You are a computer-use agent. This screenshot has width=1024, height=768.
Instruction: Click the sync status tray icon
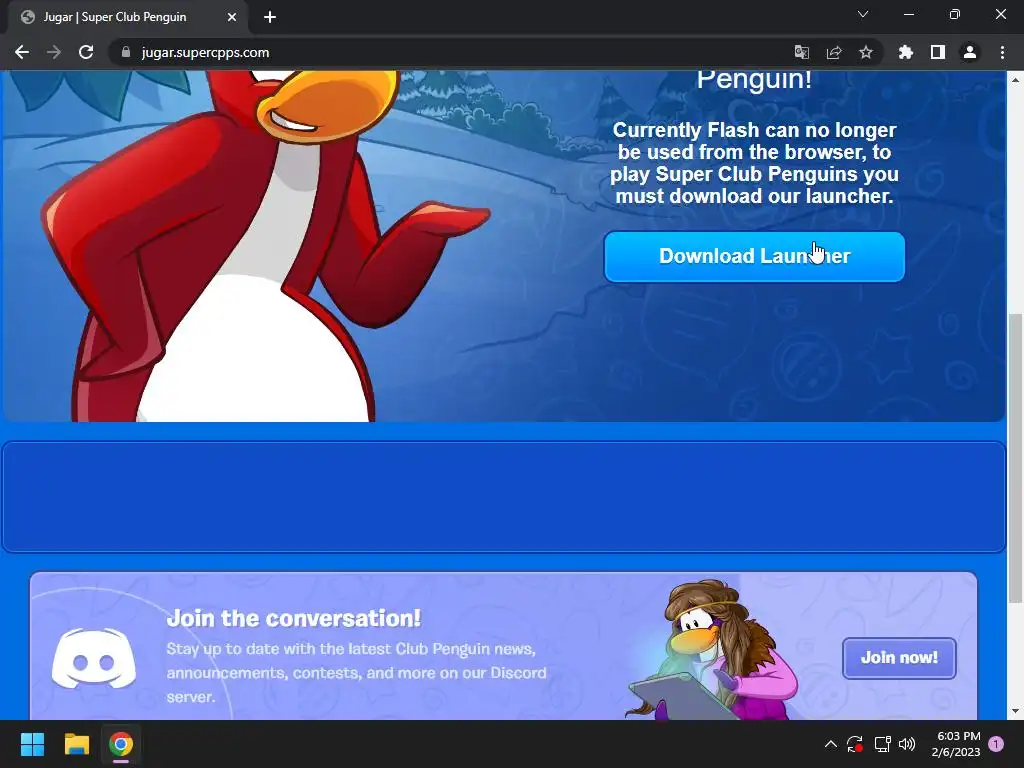855,744
